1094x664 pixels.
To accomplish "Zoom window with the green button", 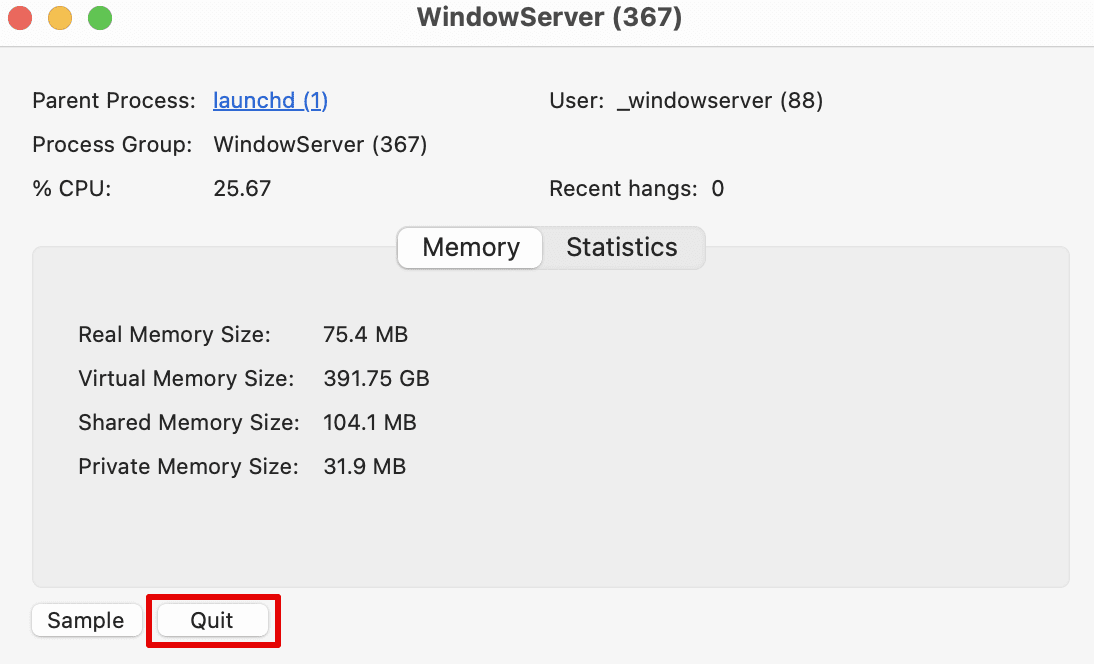I will [x=100, y=17].
